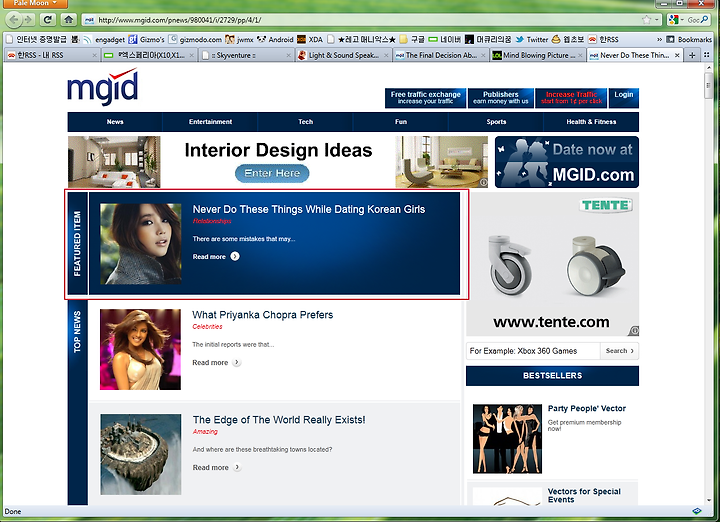Image resolution: width=720 pixels, height=522 pixels.
Task: Open the Amazing category link
Action: [x=205, y=432]
